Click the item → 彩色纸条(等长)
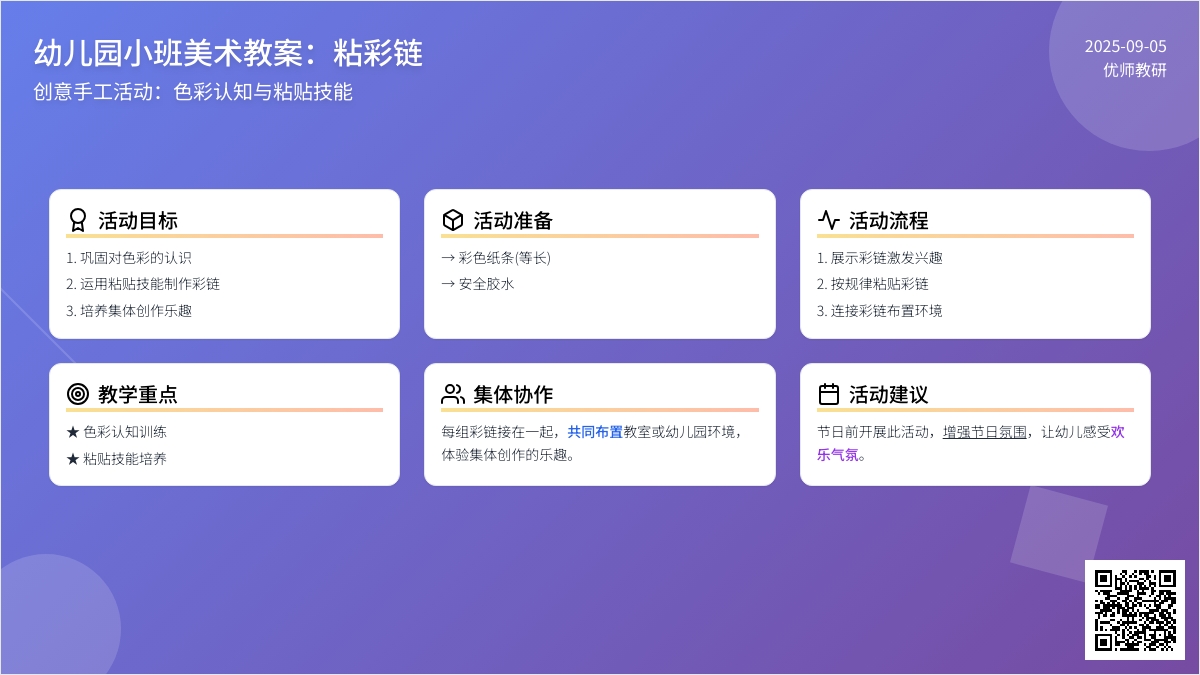This screenshot has height=675, width=1200. (x=496, y=258)
